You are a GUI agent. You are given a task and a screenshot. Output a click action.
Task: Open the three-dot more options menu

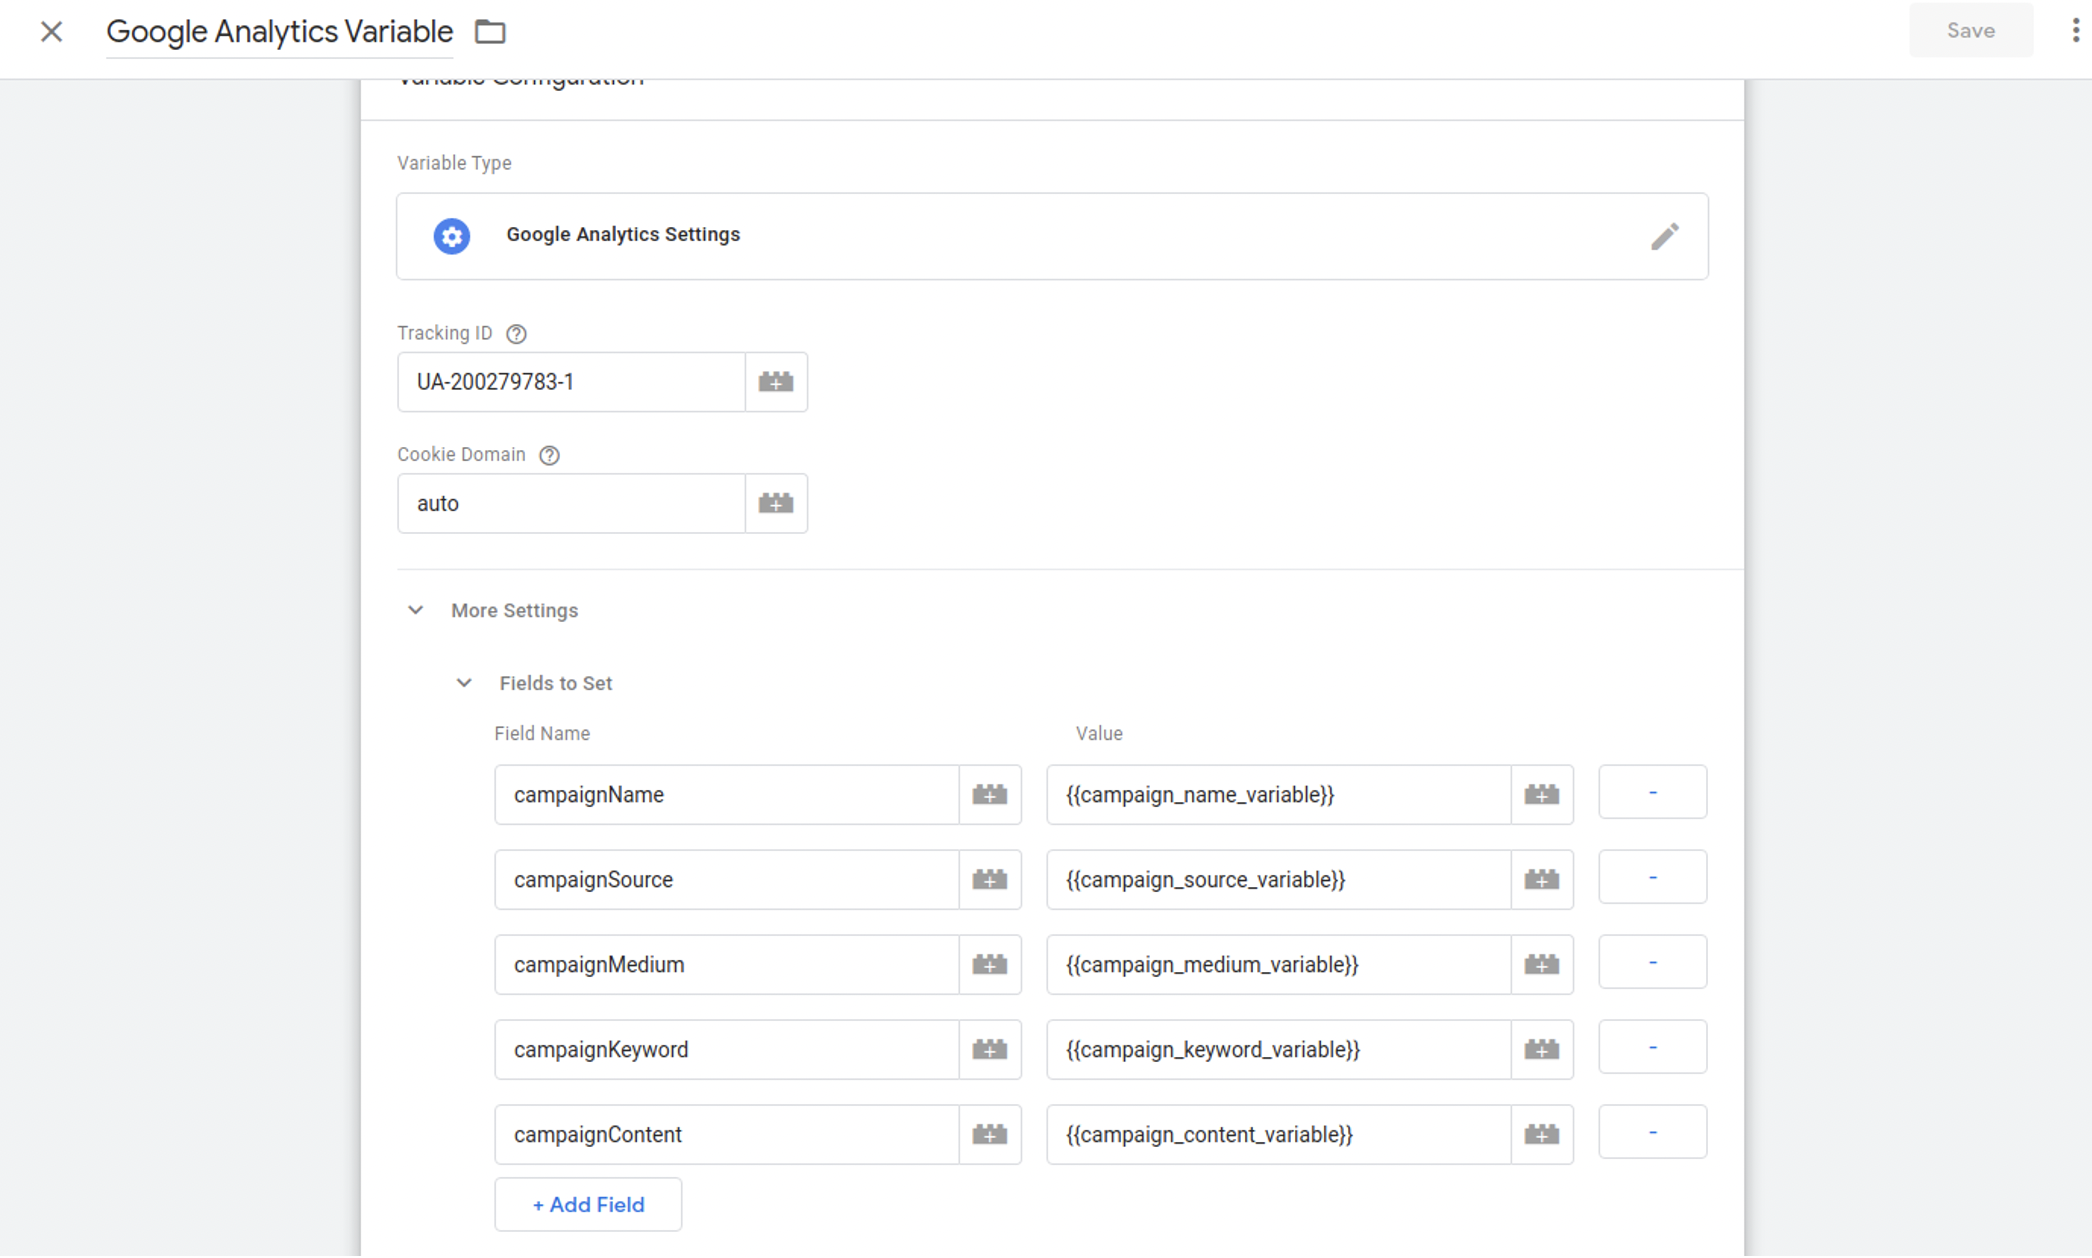click(2075, 31)
